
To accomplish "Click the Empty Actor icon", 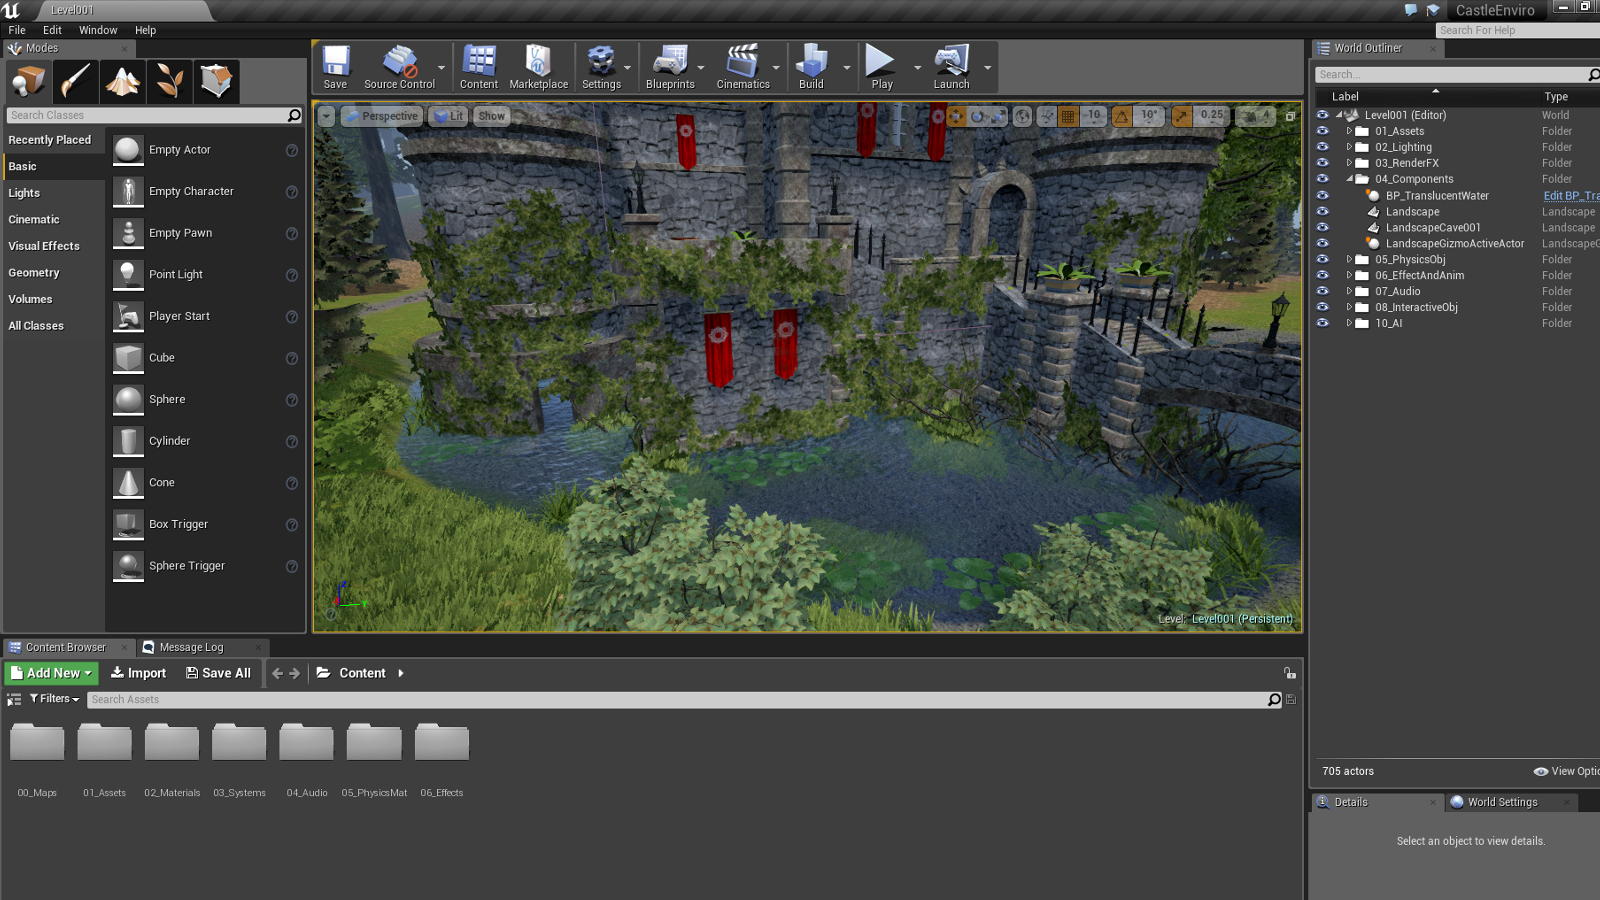I will [x=128, y=150].
